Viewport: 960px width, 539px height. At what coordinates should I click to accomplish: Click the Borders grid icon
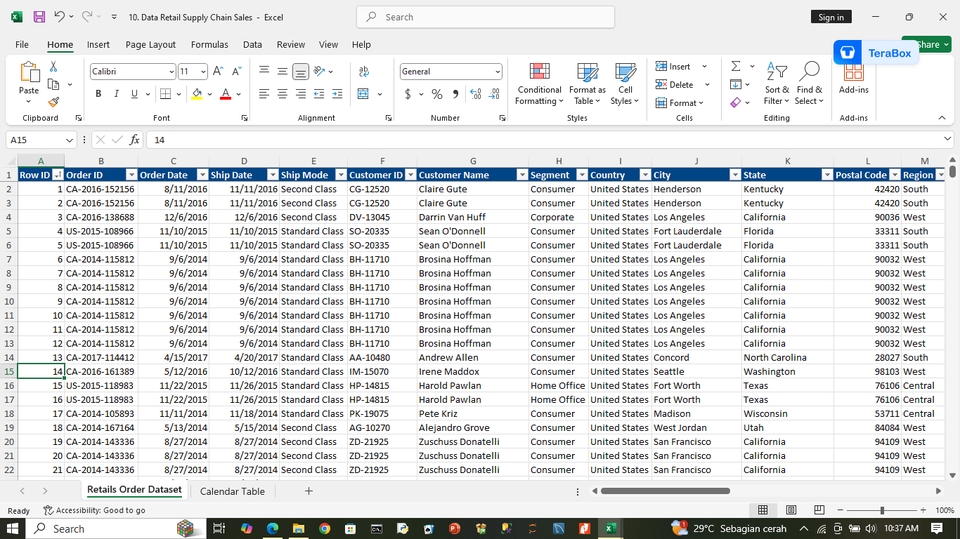(x=165, y=94)
